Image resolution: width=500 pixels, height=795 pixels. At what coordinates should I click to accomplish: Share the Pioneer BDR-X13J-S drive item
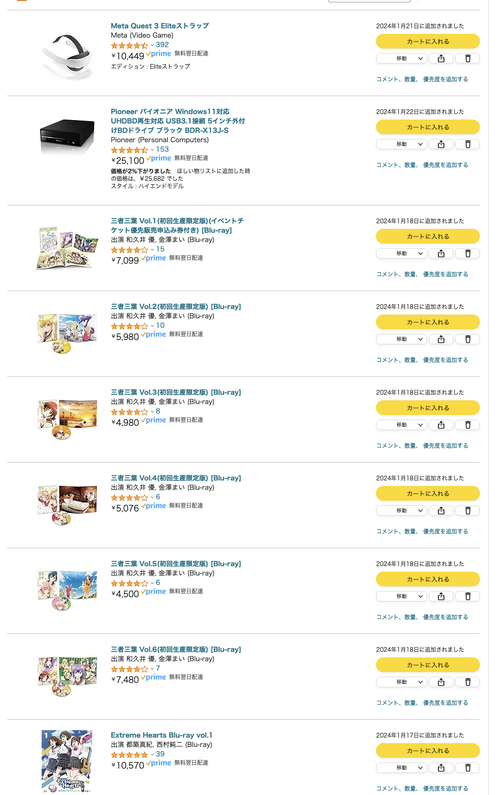point(441,144)
